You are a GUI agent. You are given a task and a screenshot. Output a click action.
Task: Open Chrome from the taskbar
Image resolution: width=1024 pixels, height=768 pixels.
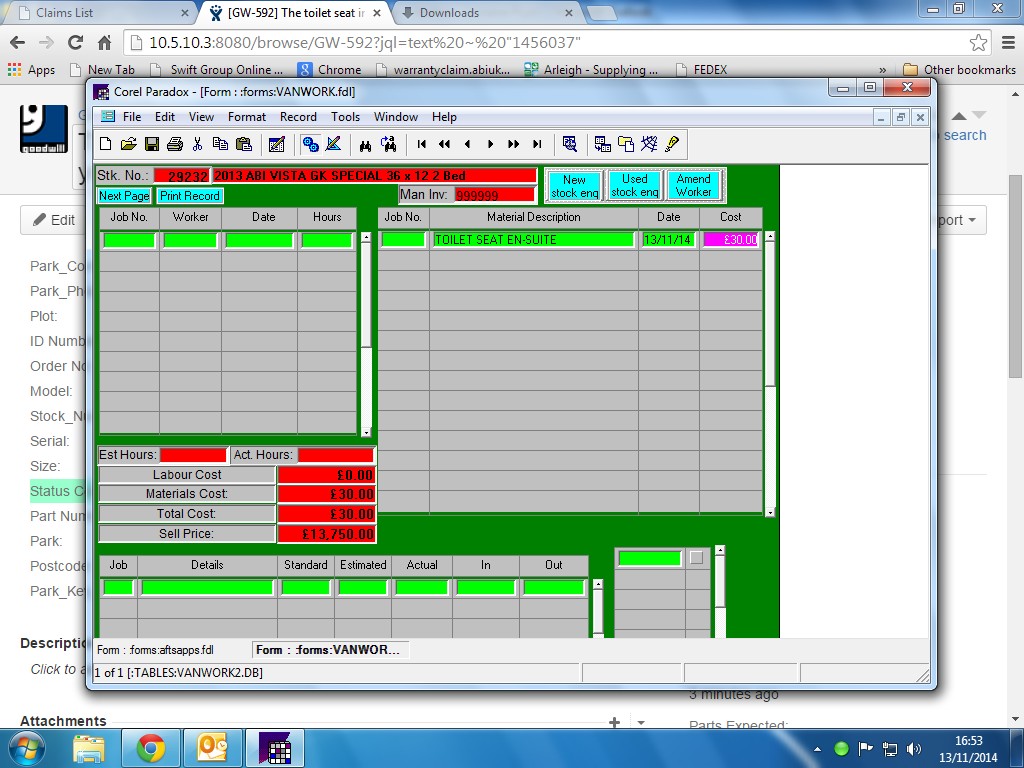(151, 748)
